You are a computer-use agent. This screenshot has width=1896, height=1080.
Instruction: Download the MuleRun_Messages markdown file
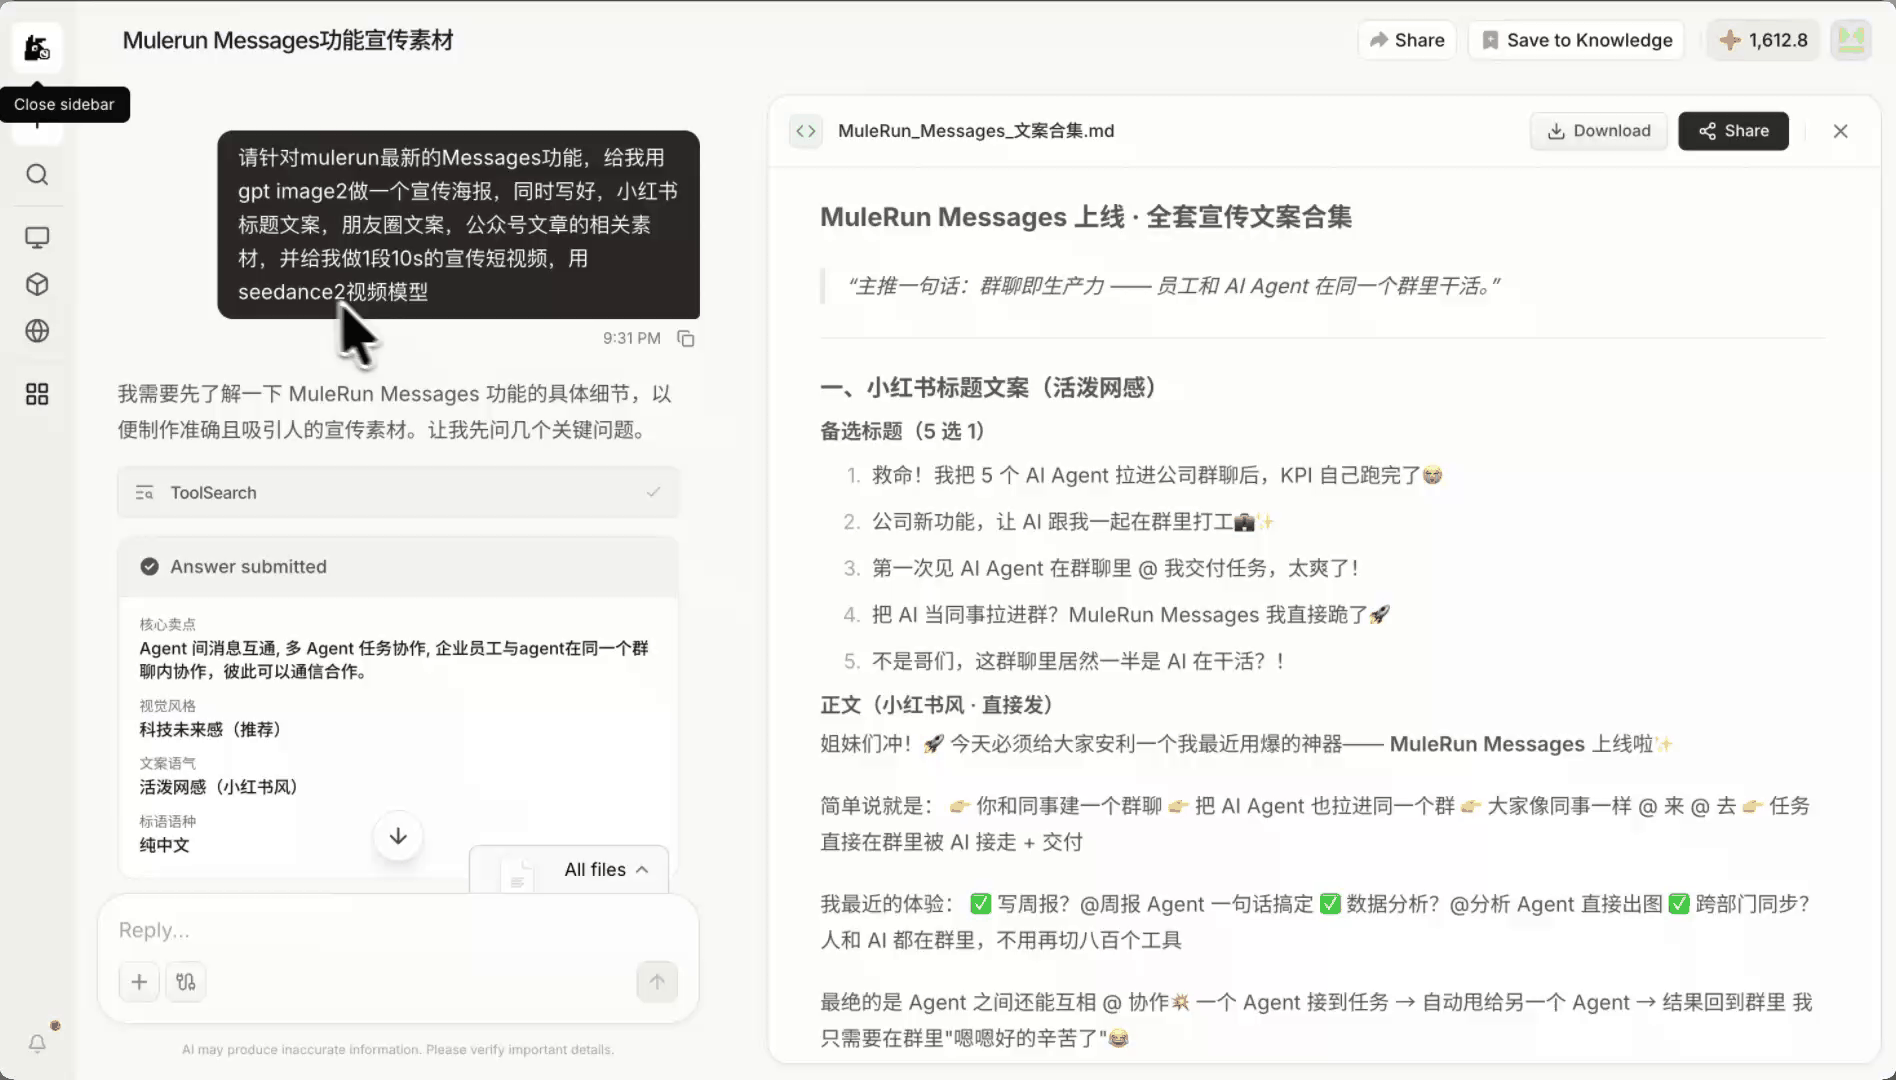coord(1598,131)
